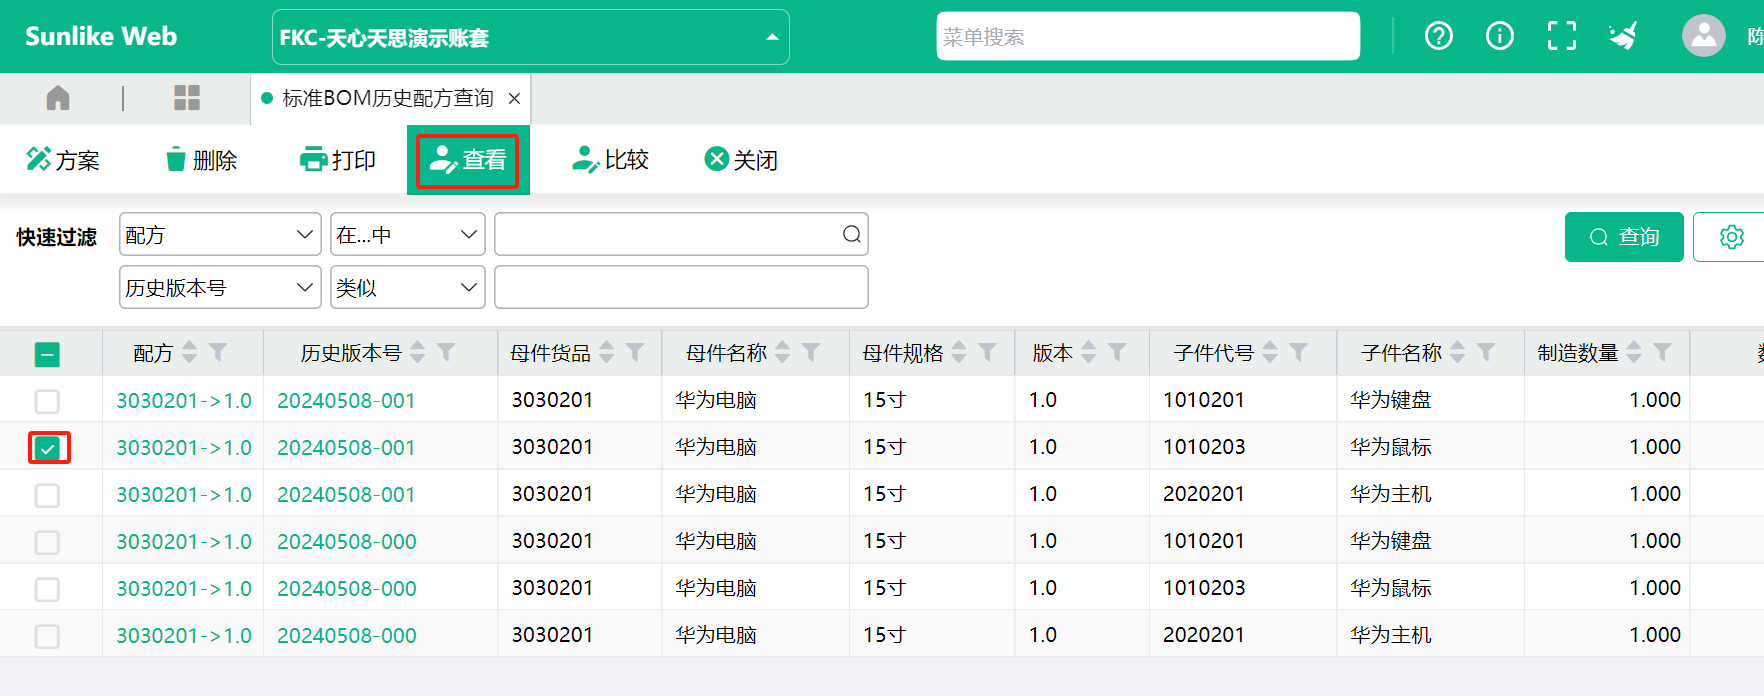Open the FKC-天心天思演示账套 account dropdown
The height and width of the screenshot is (696, 1764).
click(x=531, y=37)
